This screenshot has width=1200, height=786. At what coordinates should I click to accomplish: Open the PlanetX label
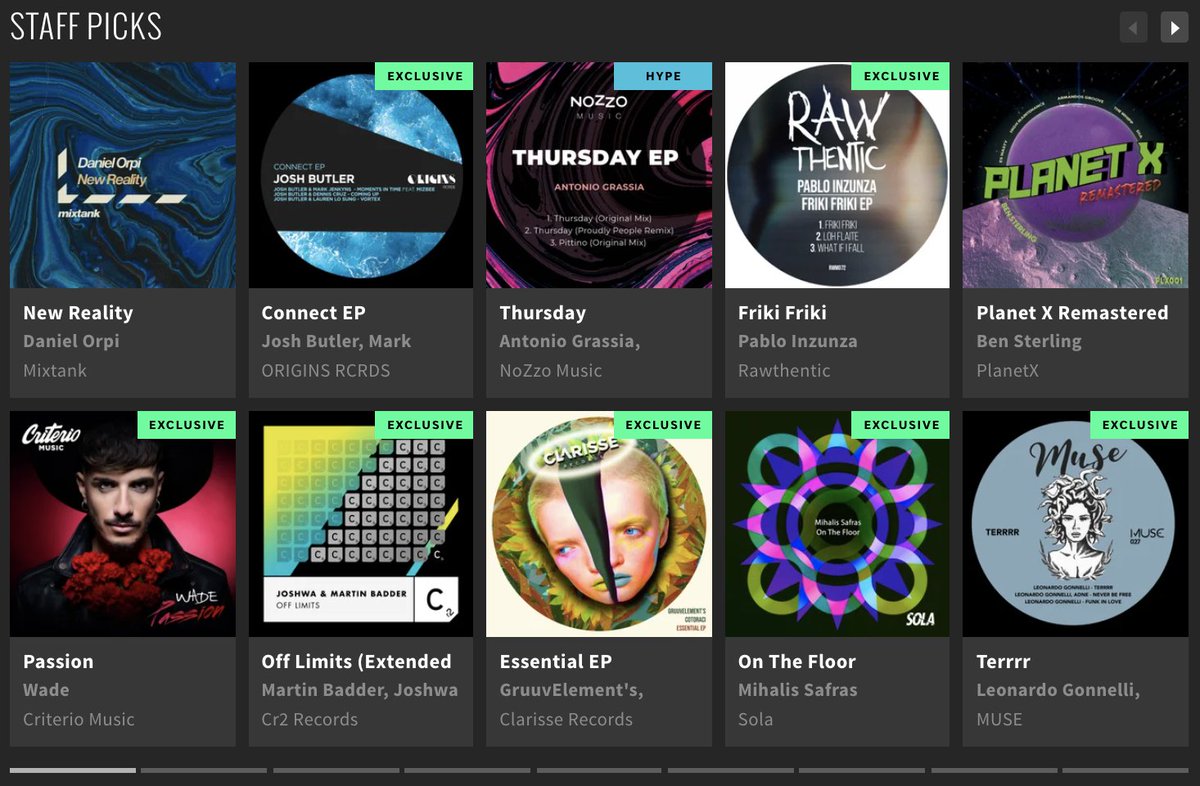1007,370
